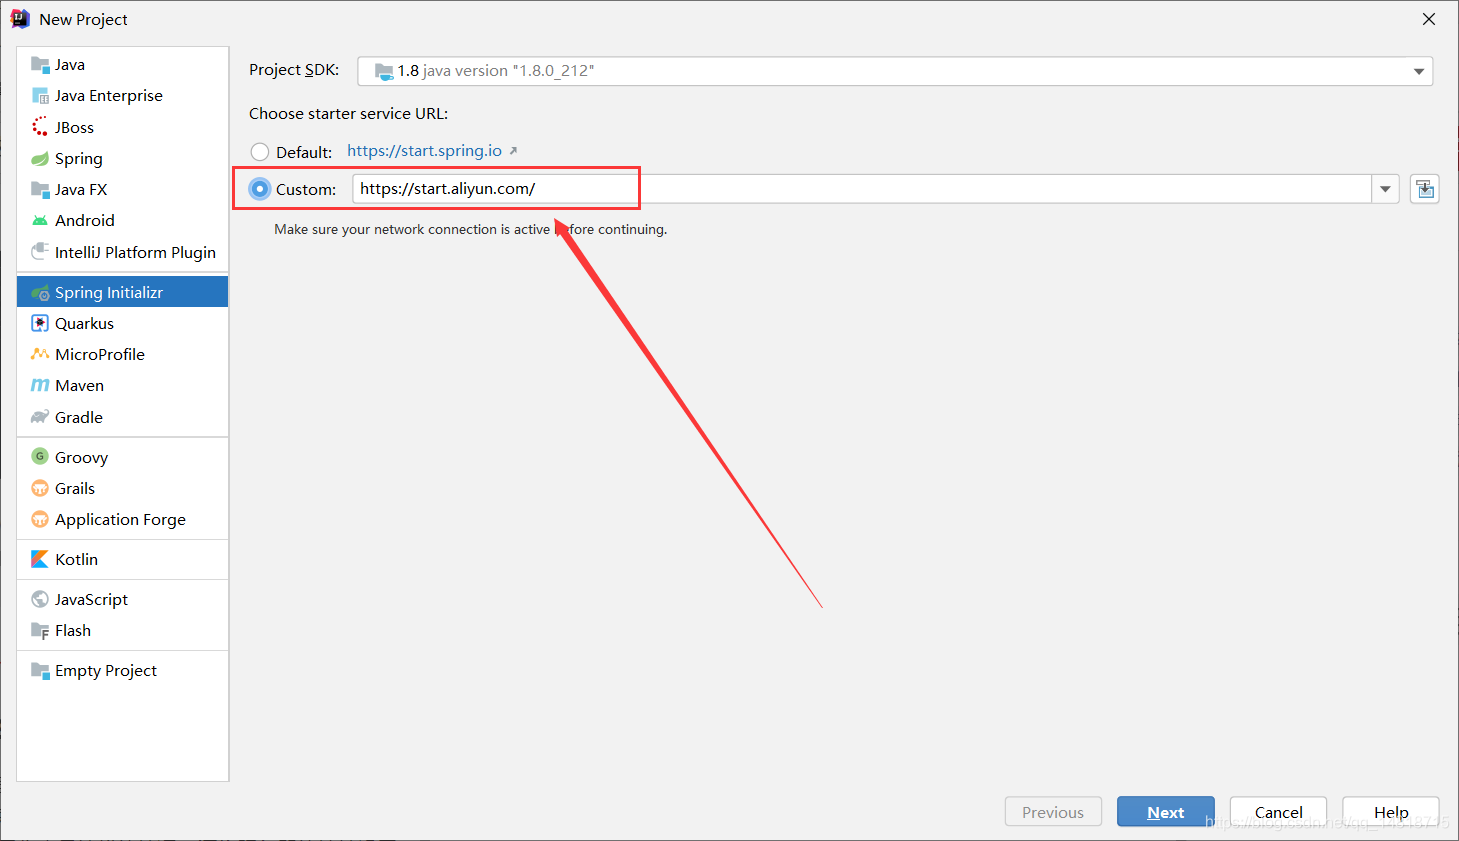Select the Java project type icon

pos(40,65)
